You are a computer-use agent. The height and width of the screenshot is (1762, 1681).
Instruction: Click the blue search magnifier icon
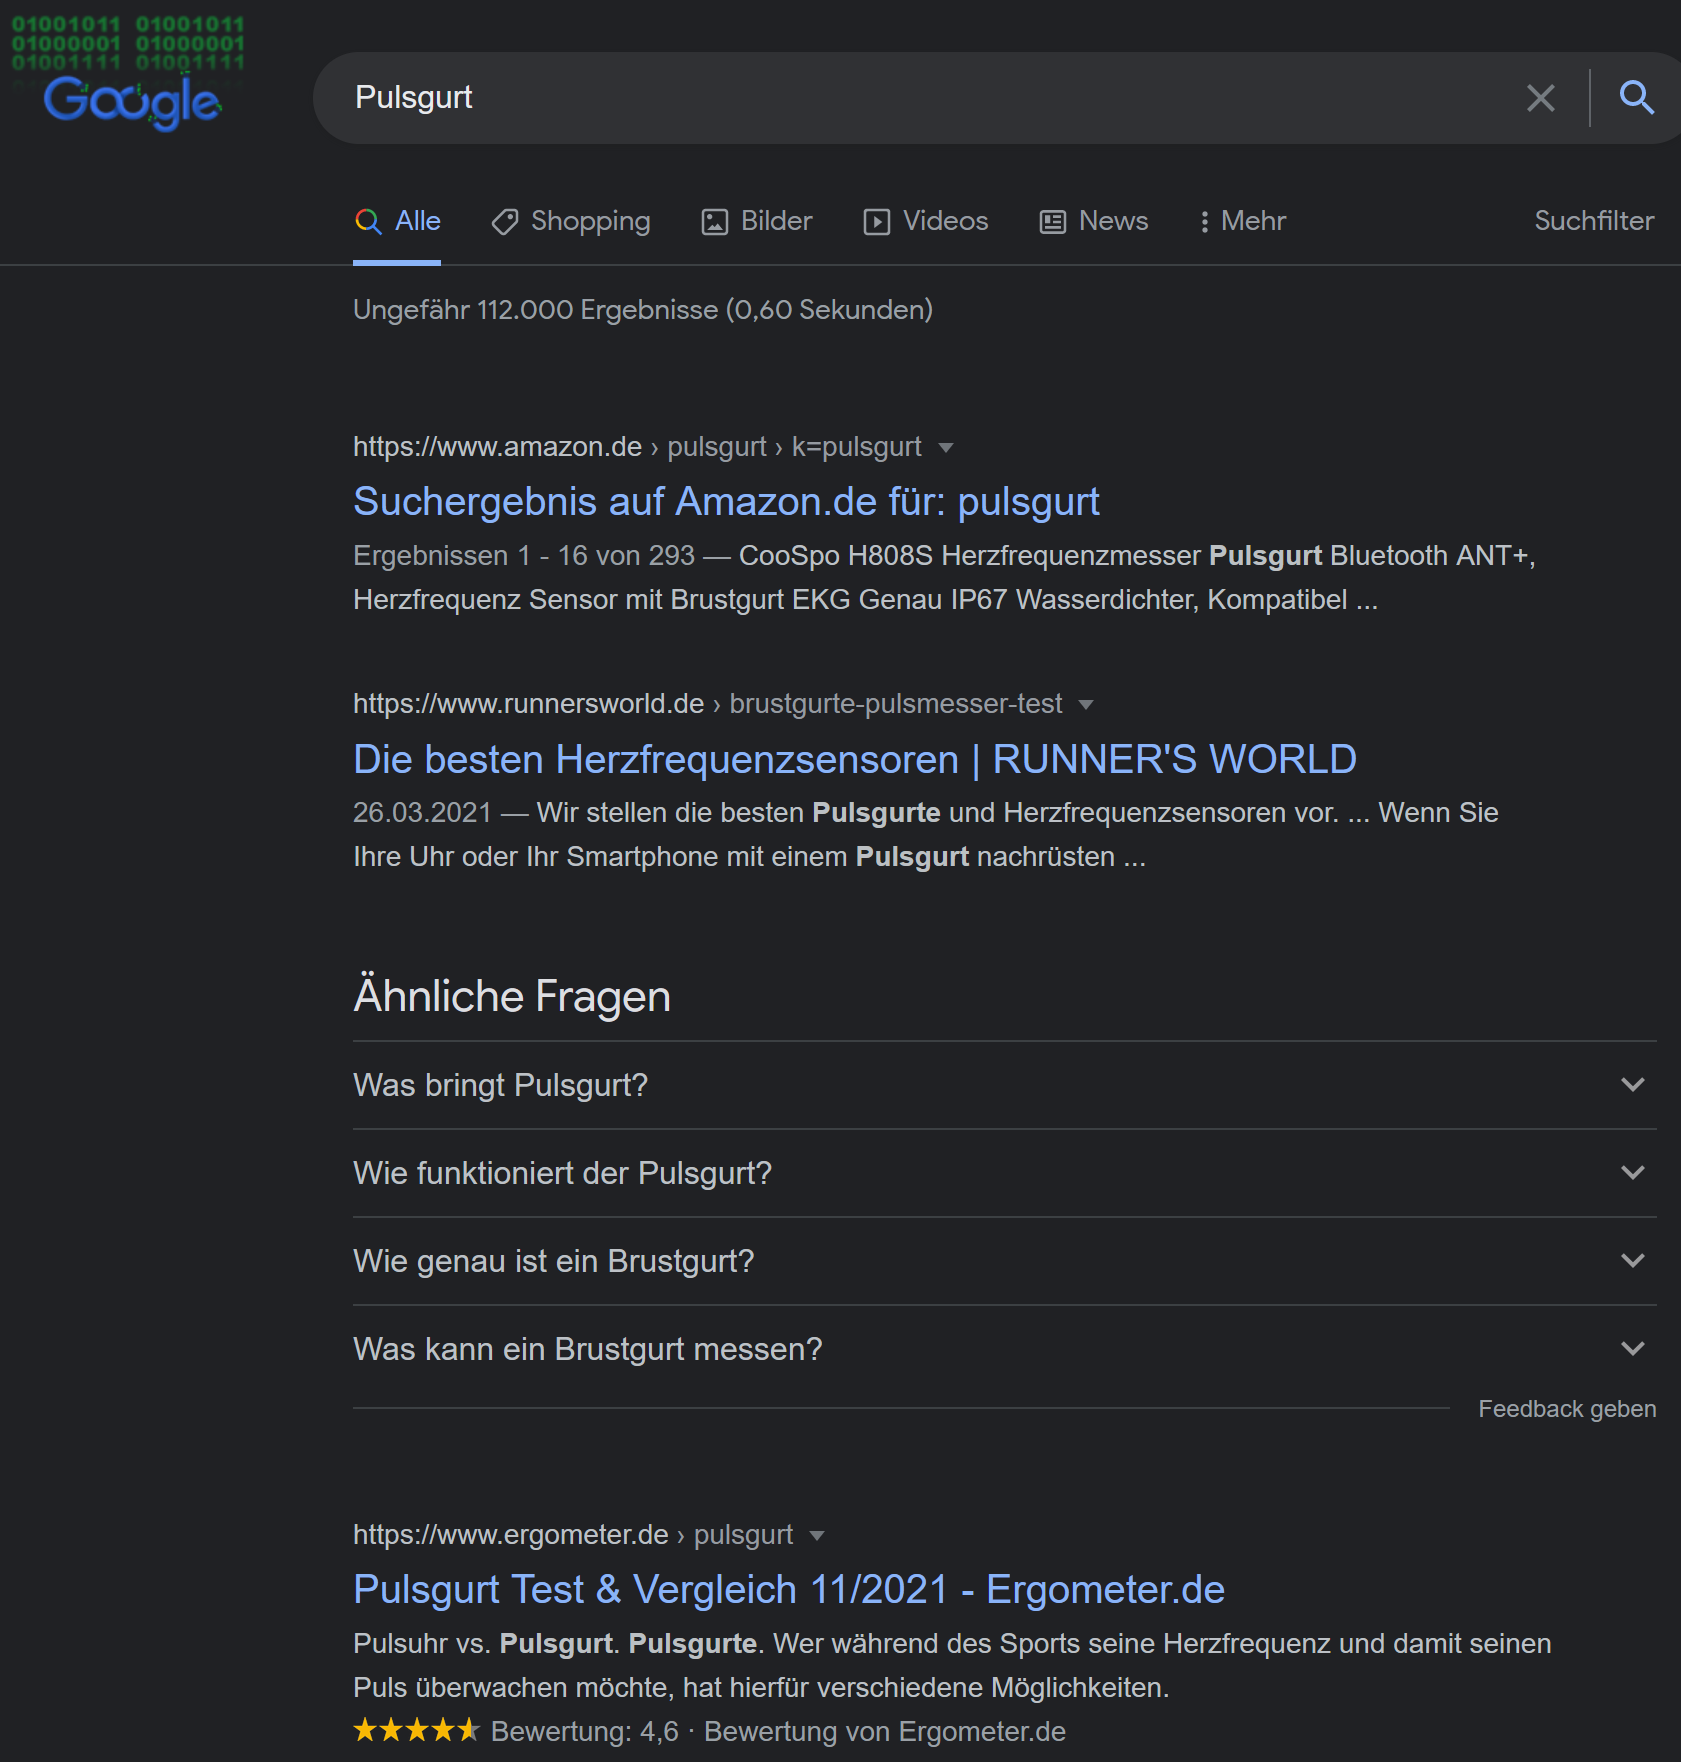1636,98
